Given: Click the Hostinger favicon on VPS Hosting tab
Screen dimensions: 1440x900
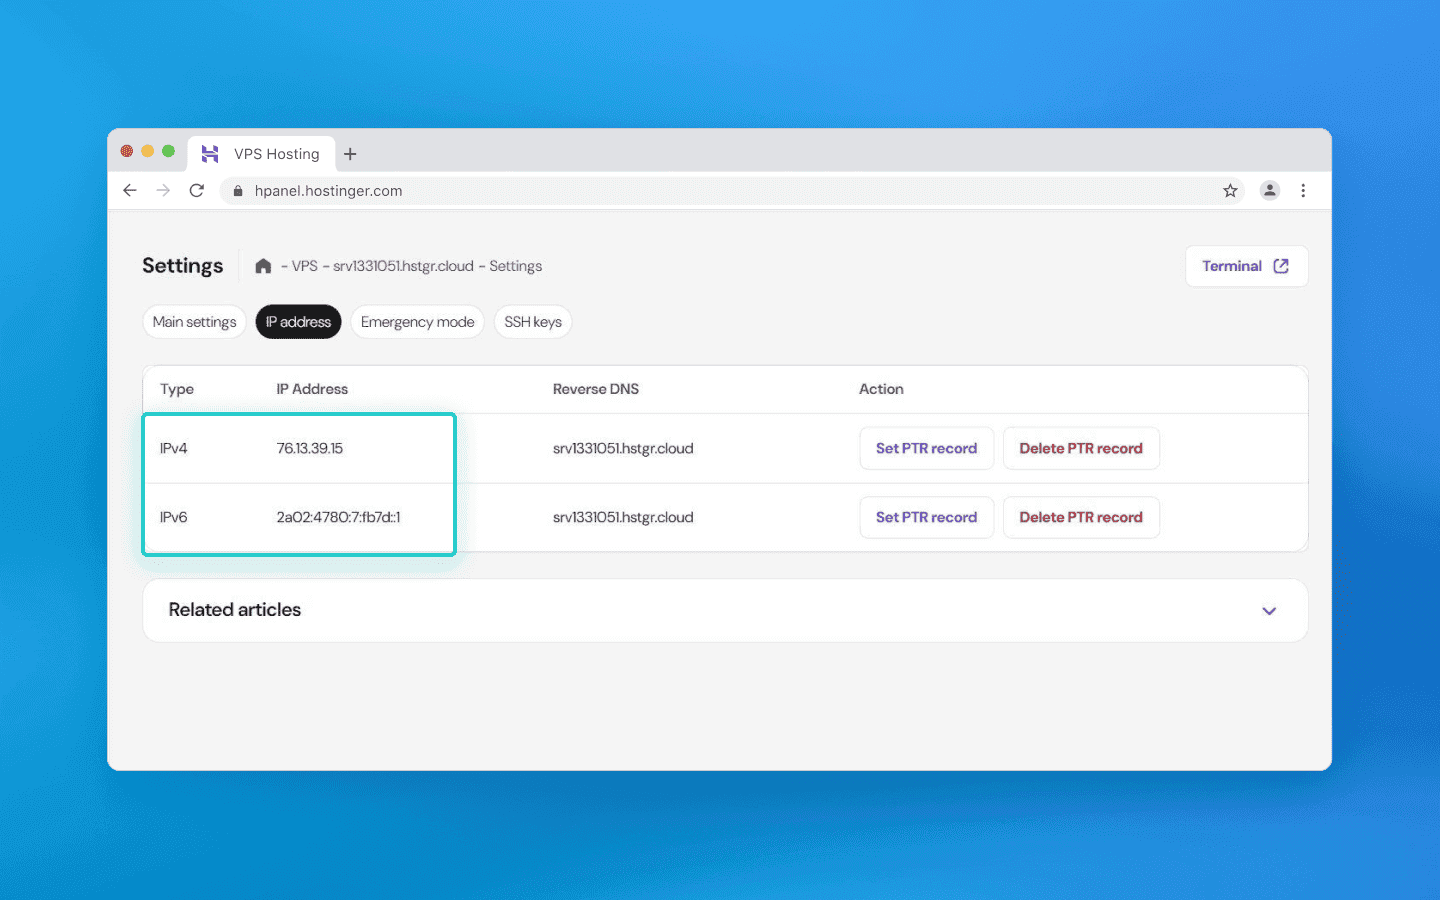Looking at the screenshot, I should coord(210,154).
